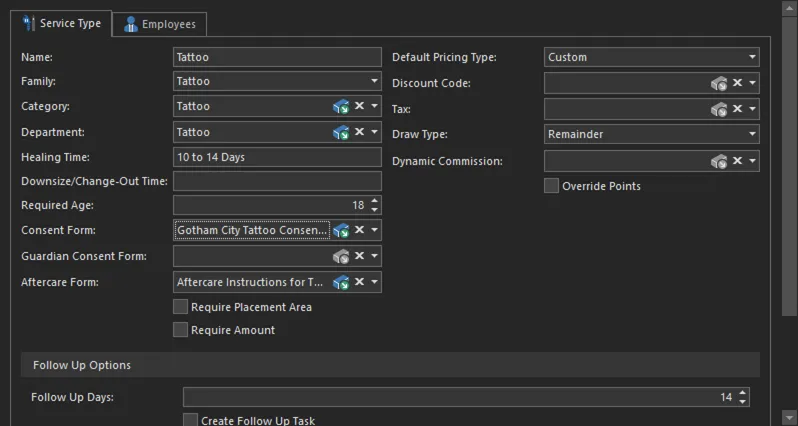The height and width of the screenshot is (426, 798).
Task: Clear the Dynamic Commission field with X
Action: point(737,161)
